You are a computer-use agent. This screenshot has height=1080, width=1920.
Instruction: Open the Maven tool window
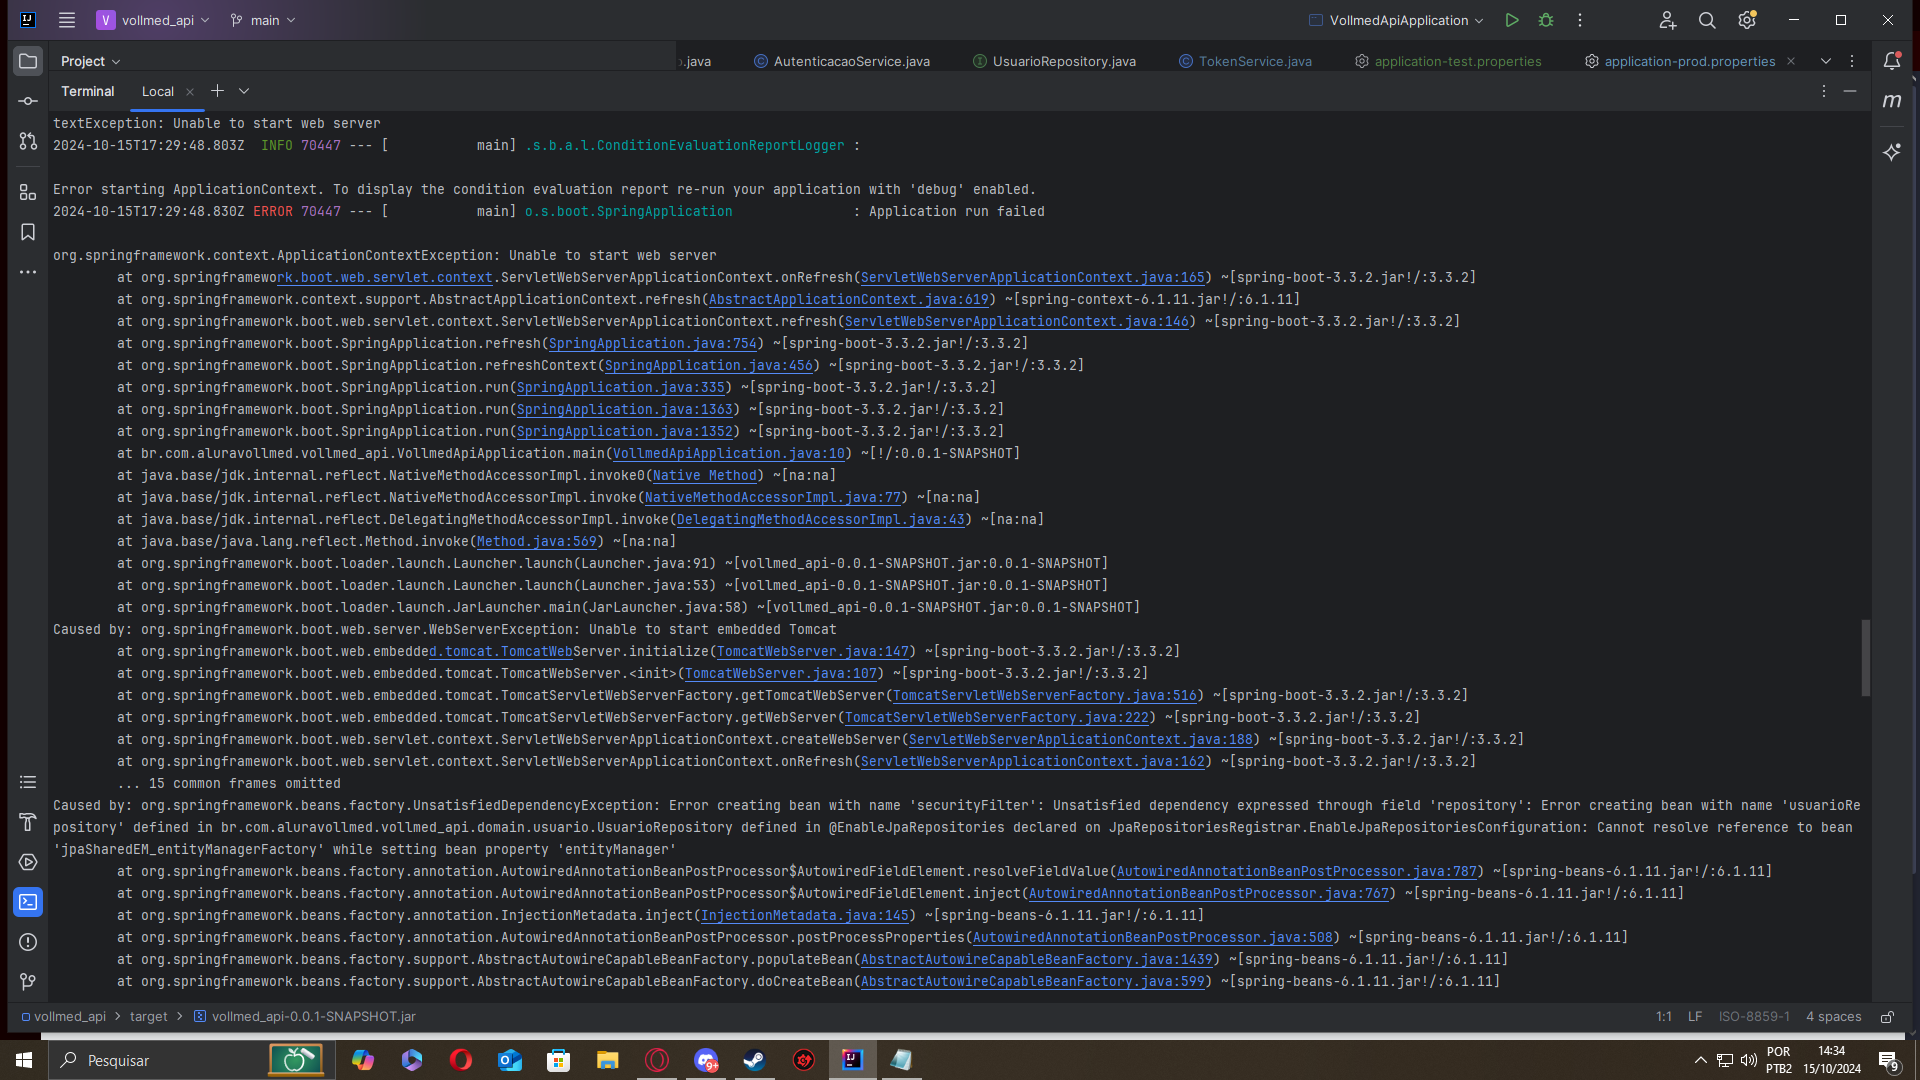click(x=1892, y=101)
